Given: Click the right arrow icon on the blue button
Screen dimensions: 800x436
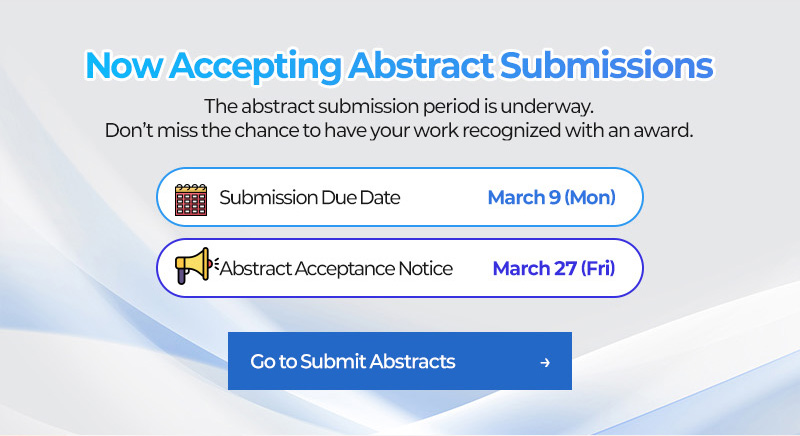Looking at the screenshot, I should coord(545,362).
